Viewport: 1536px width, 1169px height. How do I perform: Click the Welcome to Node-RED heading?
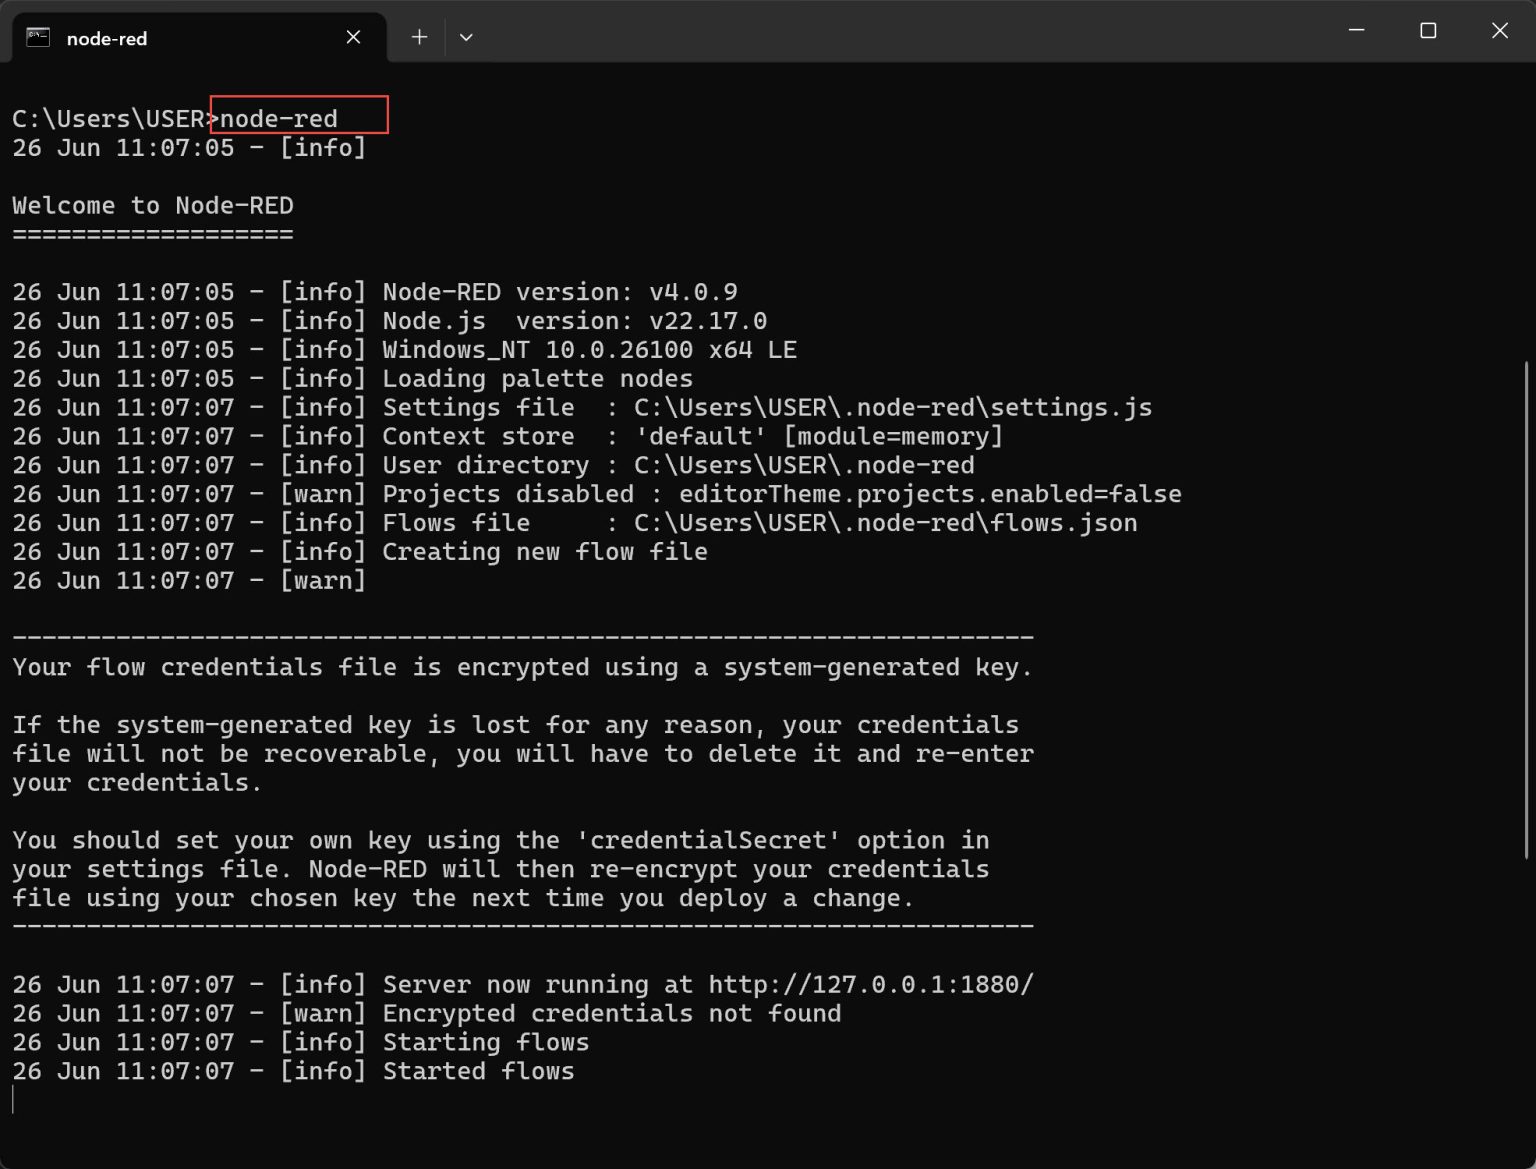click(x=152, y=205)
